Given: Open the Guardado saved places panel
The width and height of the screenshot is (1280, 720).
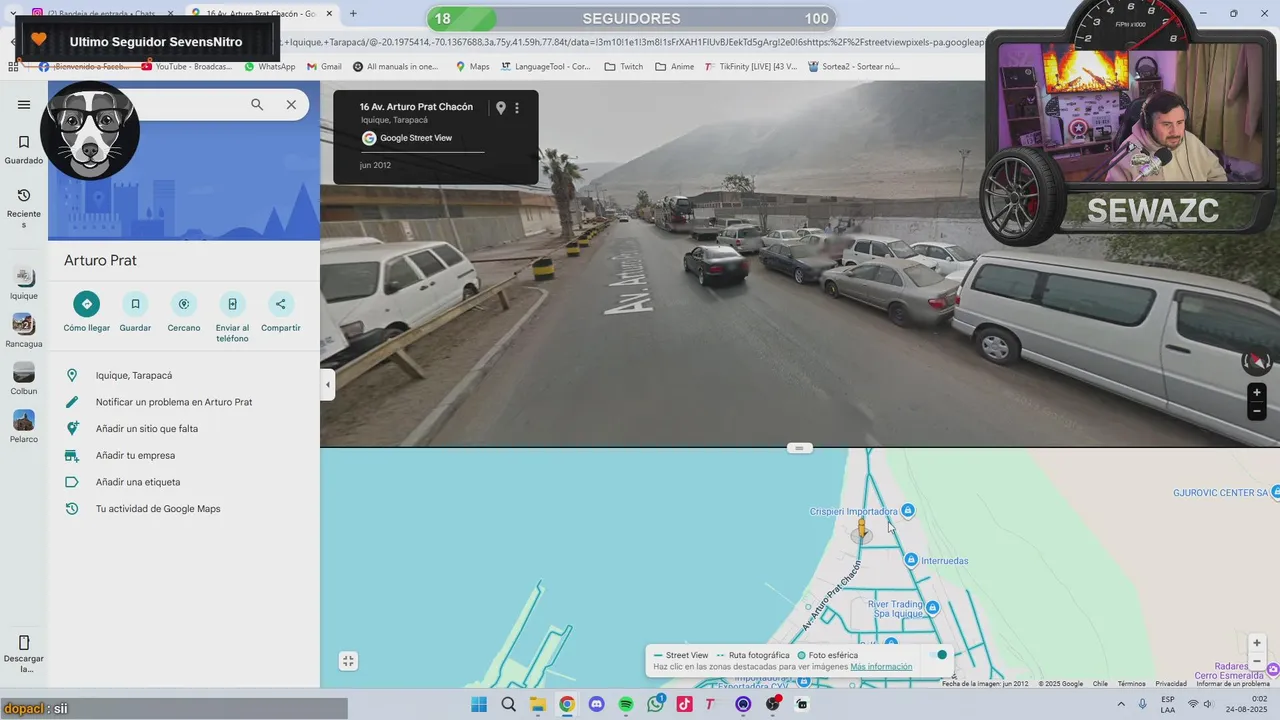Looking at the screenshot, I should tap(24, 149).
